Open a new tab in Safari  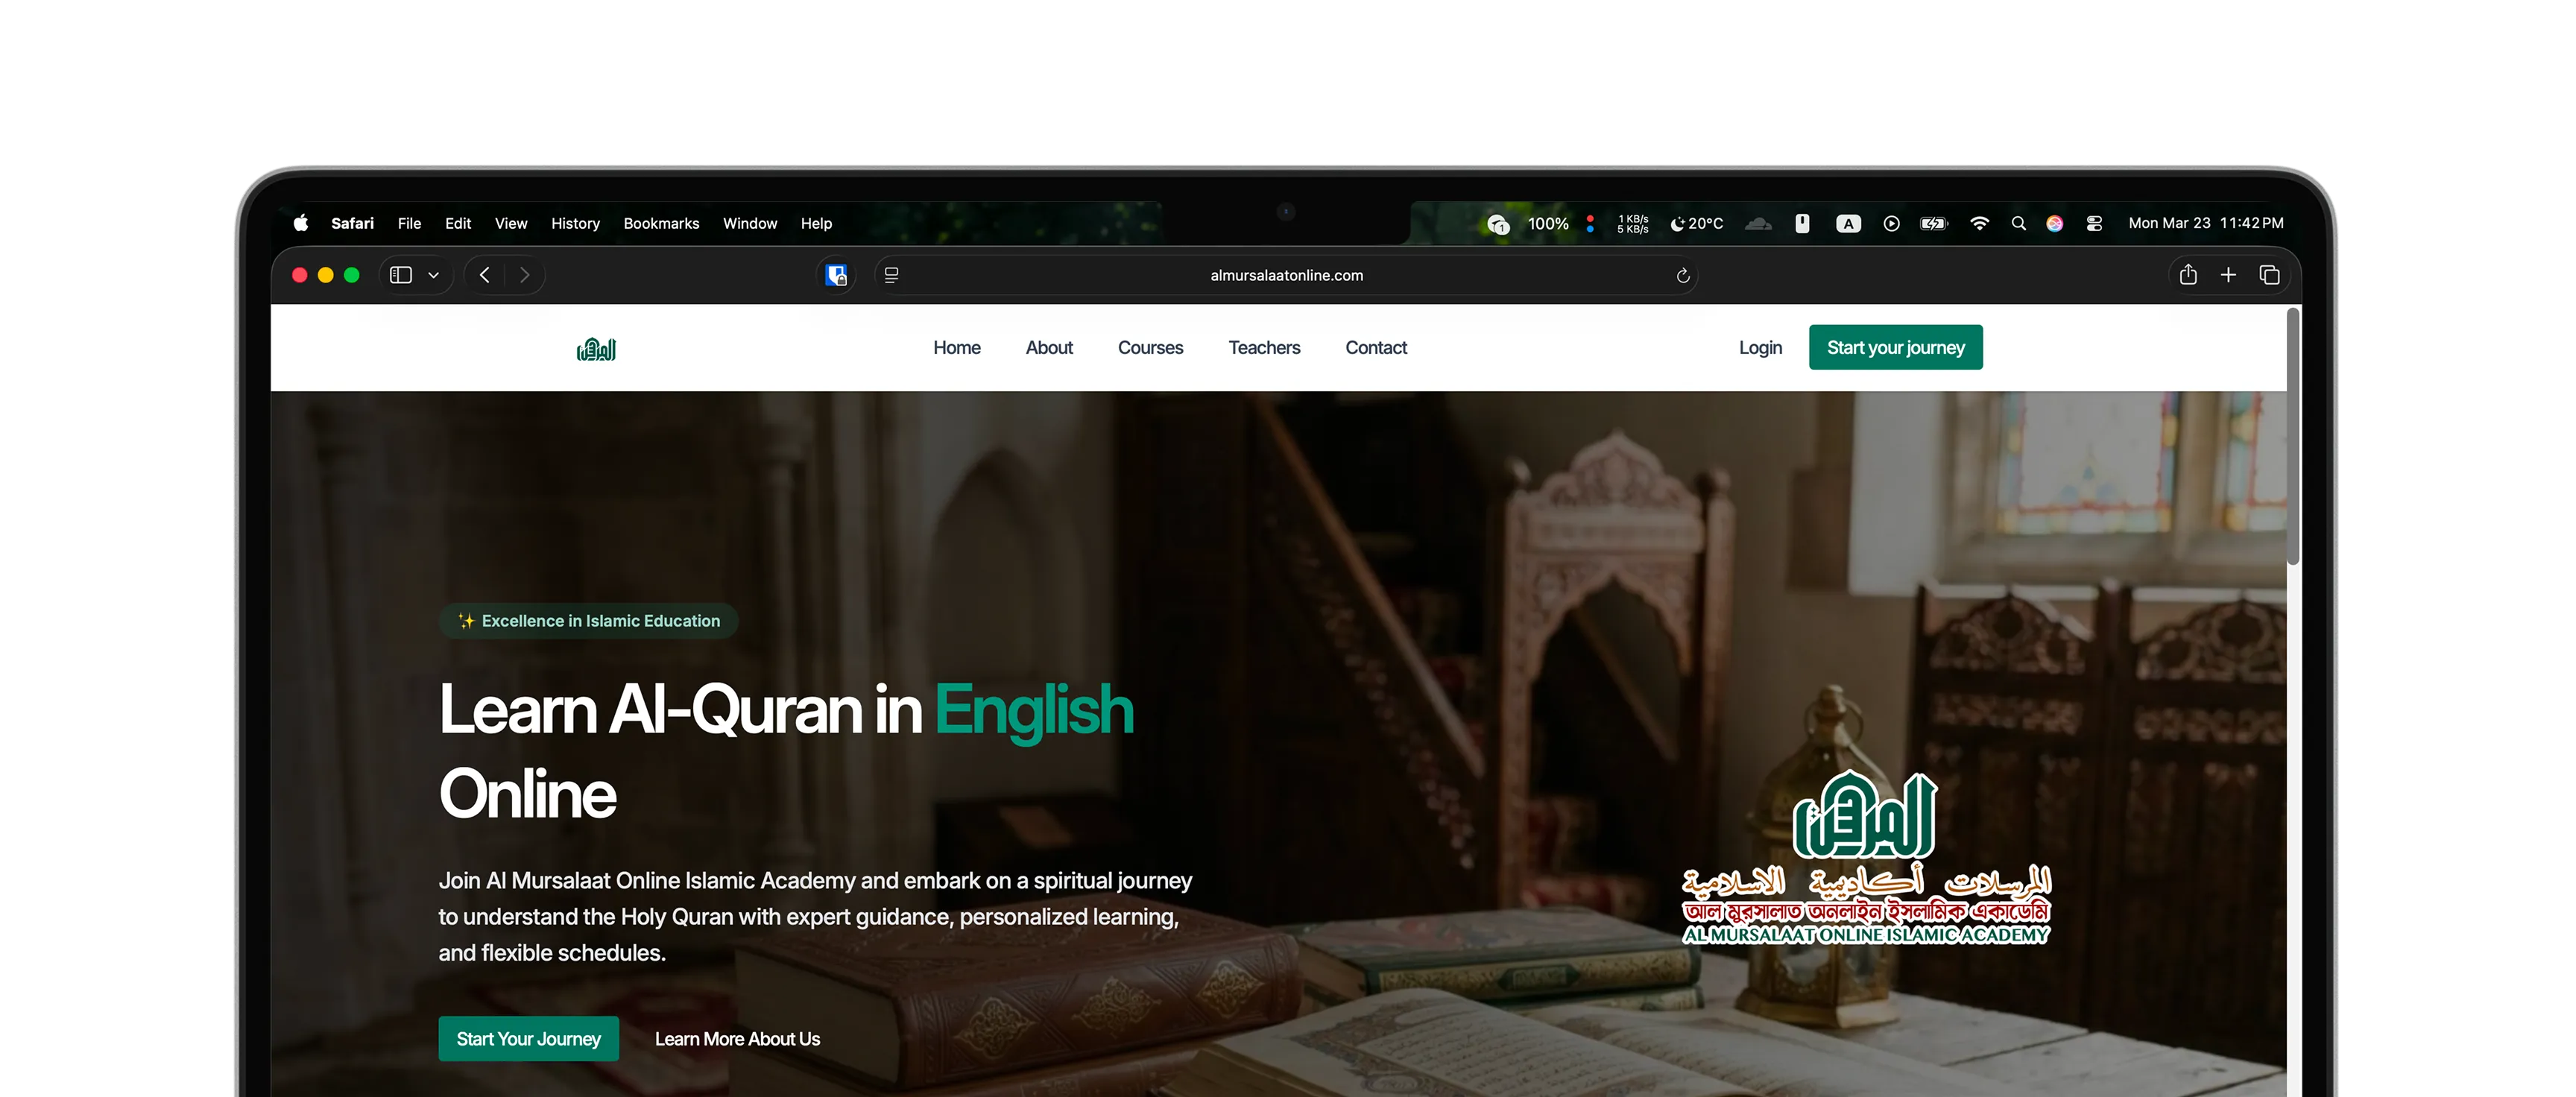pos(2229,274)
